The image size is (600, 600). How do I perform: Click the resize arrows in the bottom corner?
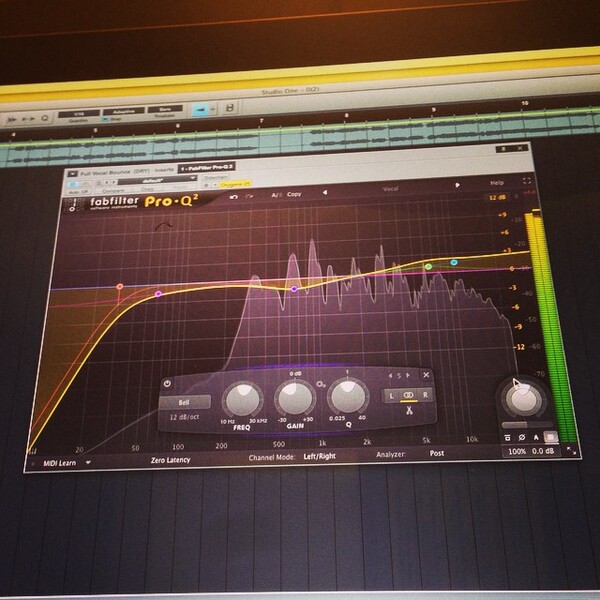click(x=571, y=451)
